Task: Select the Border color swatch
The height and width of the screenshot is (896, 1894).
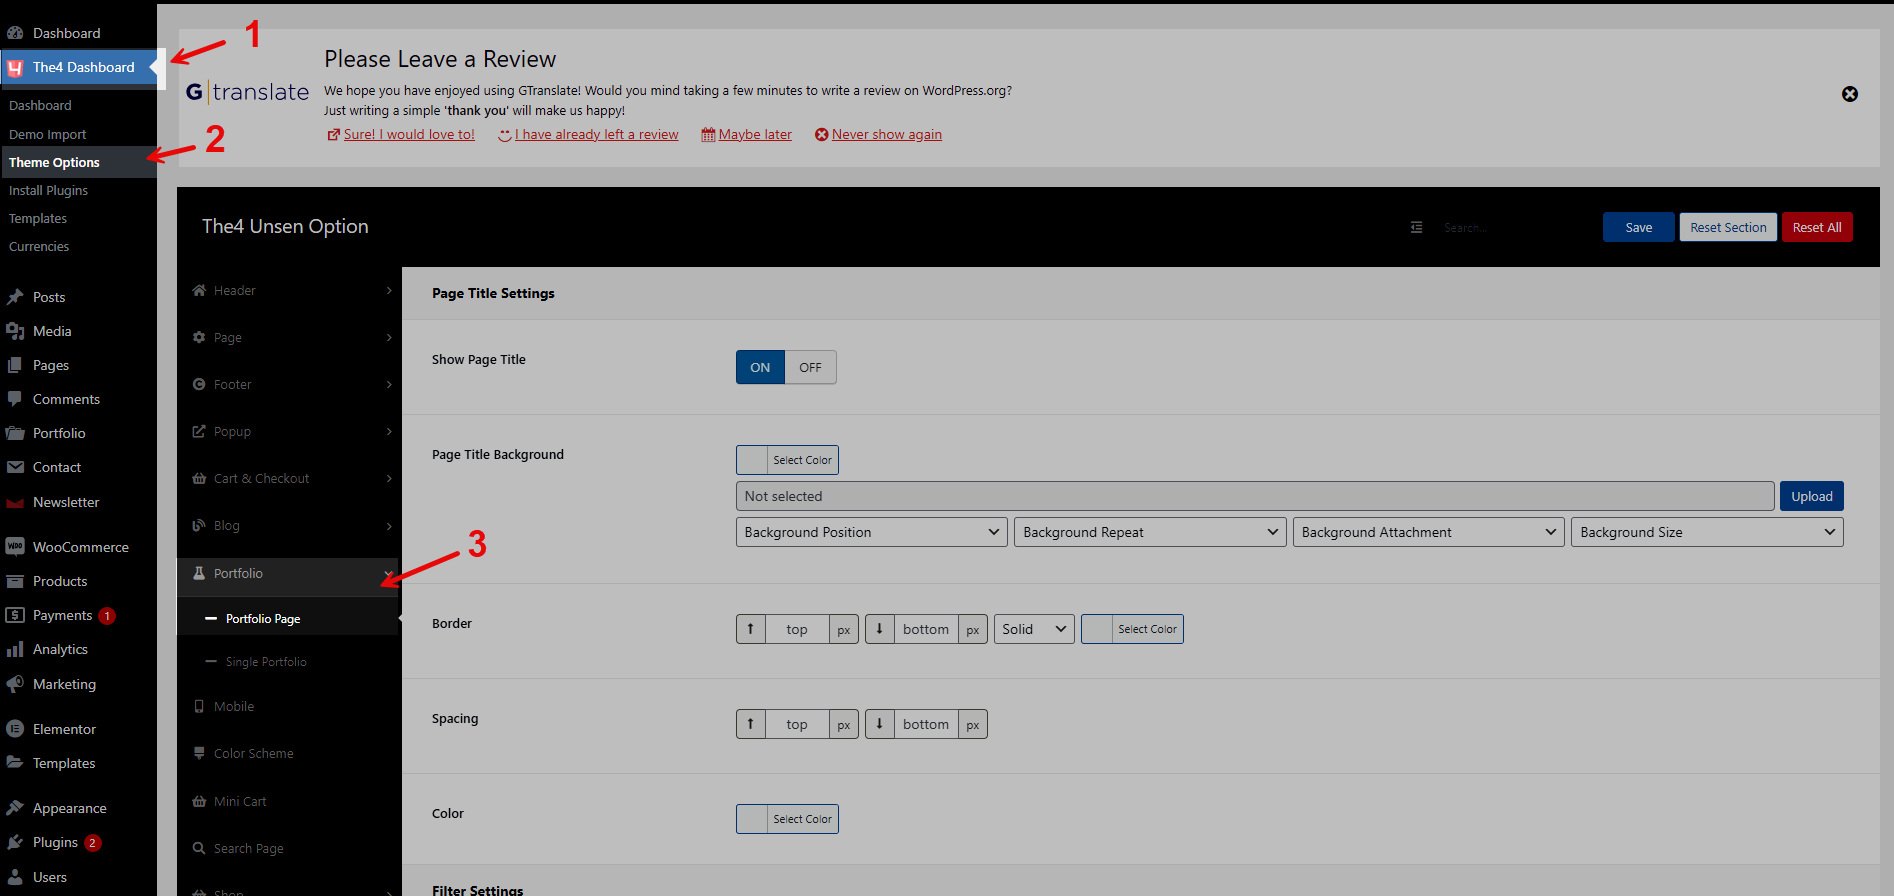Action: tap(1132, 629)
